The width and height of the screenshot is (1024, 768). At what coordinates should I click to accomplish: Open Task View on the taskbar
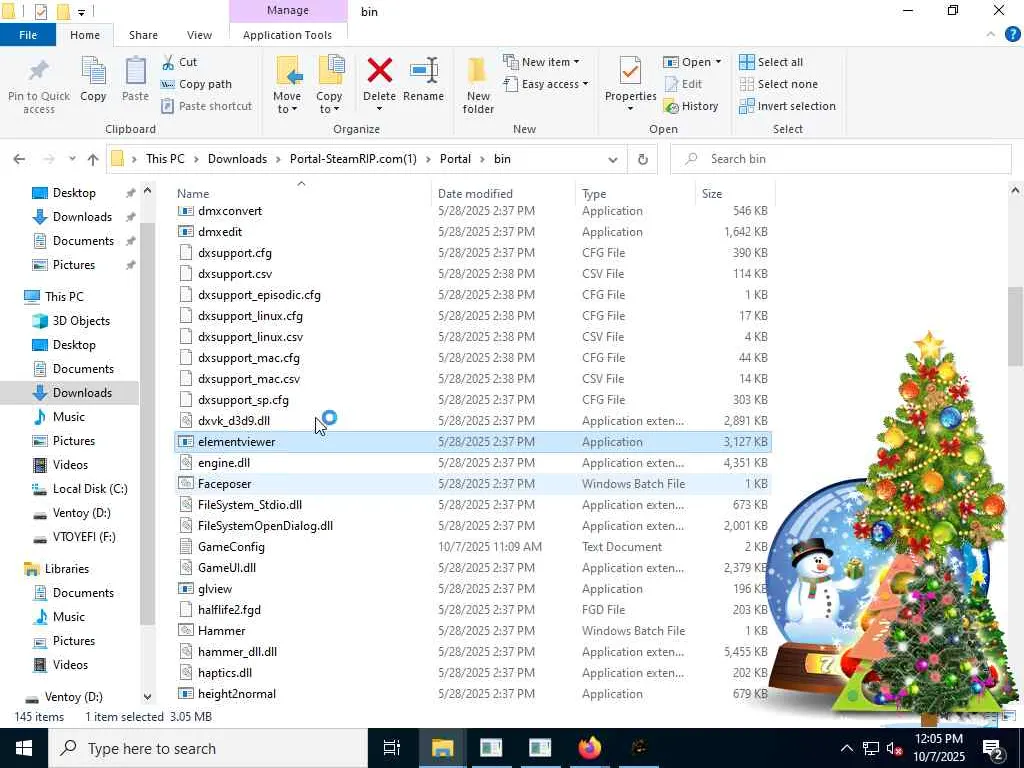392,748
